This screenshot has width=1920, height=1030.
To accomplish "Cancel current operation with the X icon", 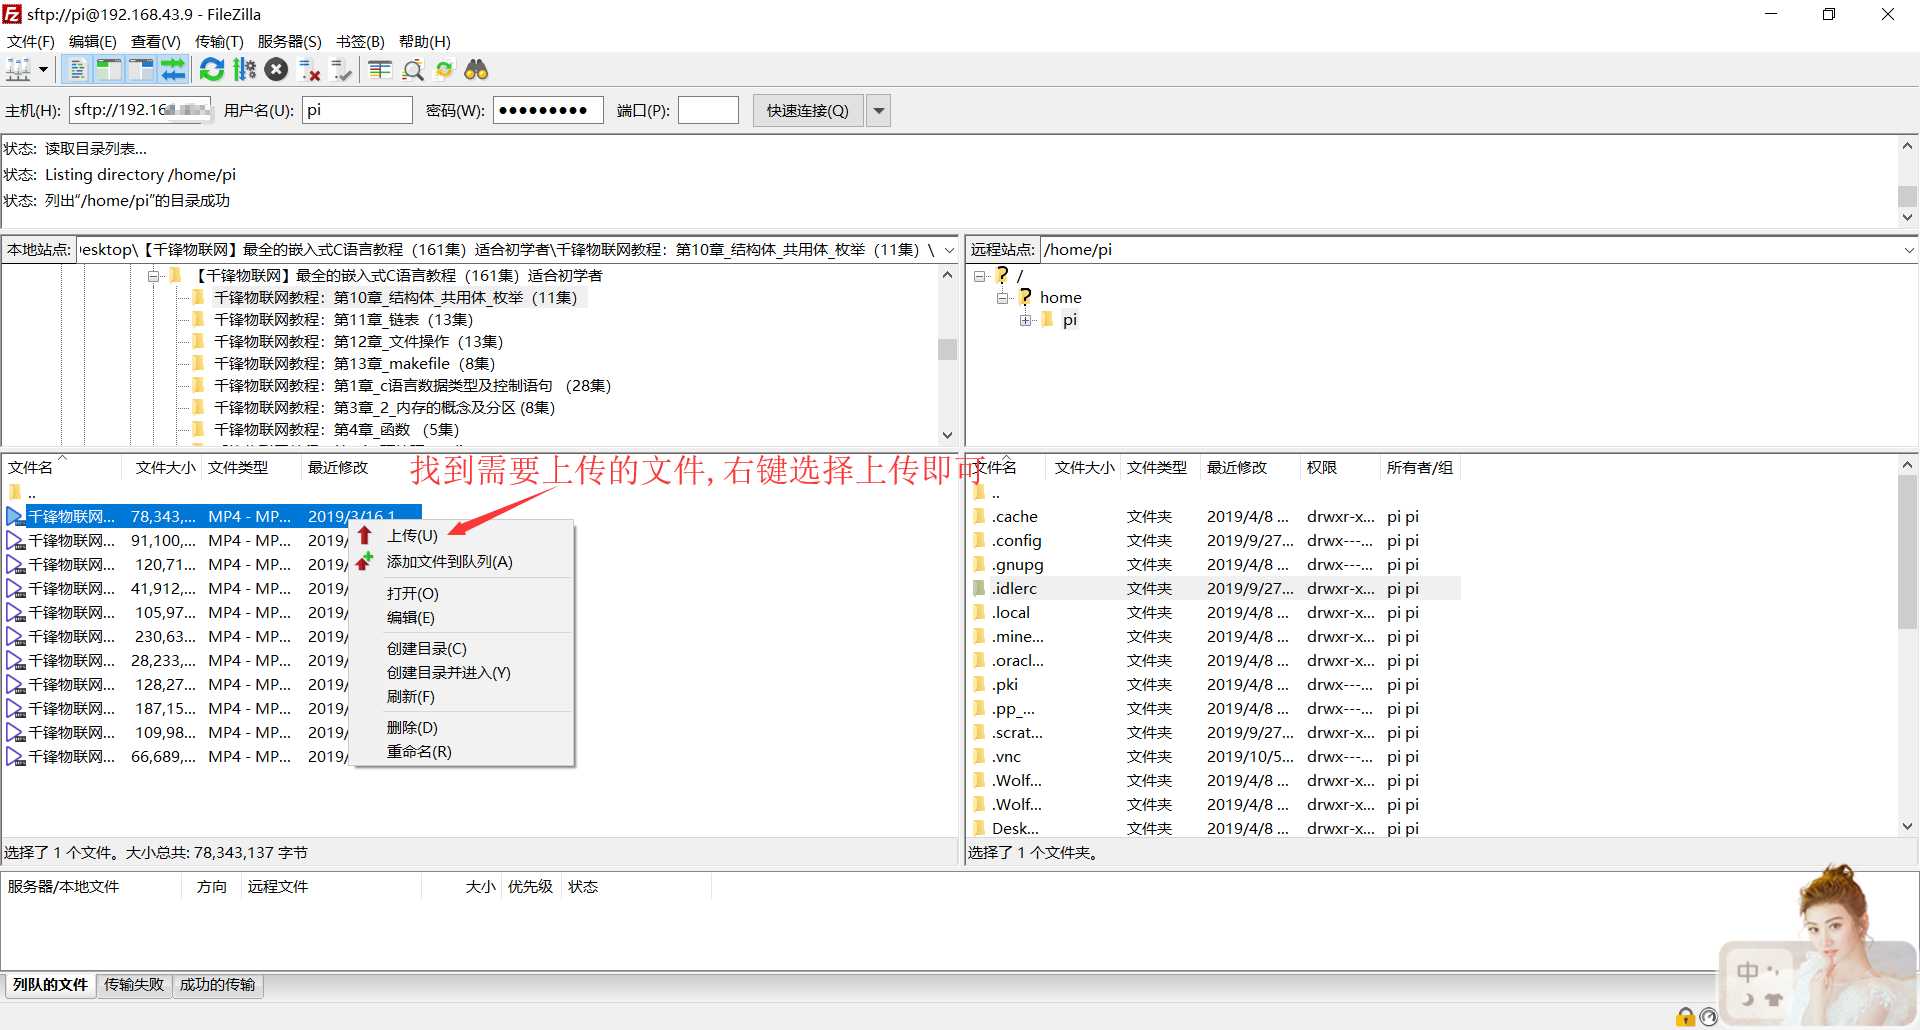I will click(x=277, y=70).
